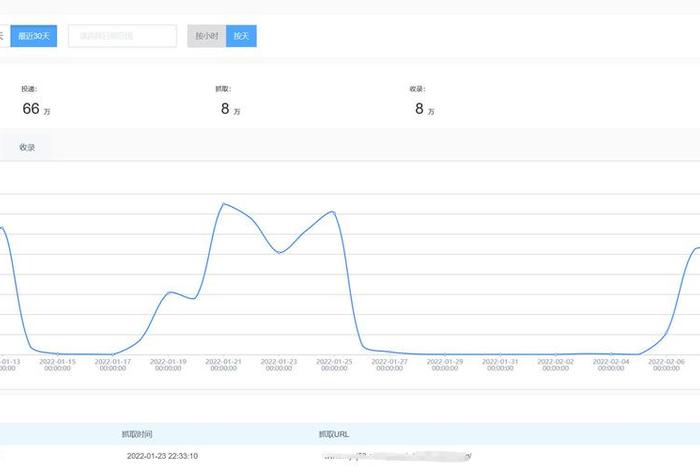Click the 抓取URL column header
Viewport: 700px width, 470px height.
tap(334, 434)
